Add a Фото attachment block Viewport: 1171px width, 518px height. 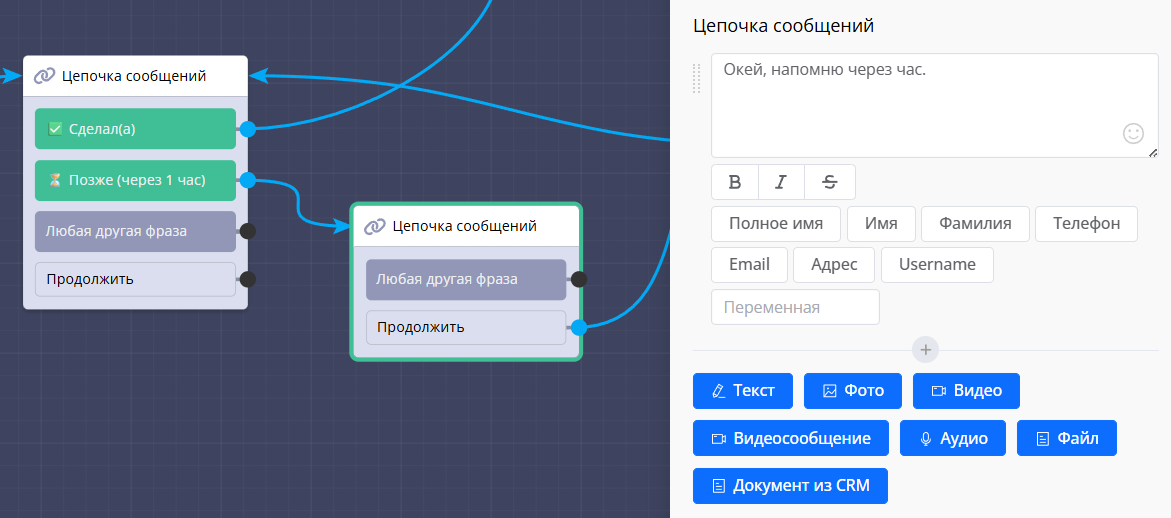[852, 391]
